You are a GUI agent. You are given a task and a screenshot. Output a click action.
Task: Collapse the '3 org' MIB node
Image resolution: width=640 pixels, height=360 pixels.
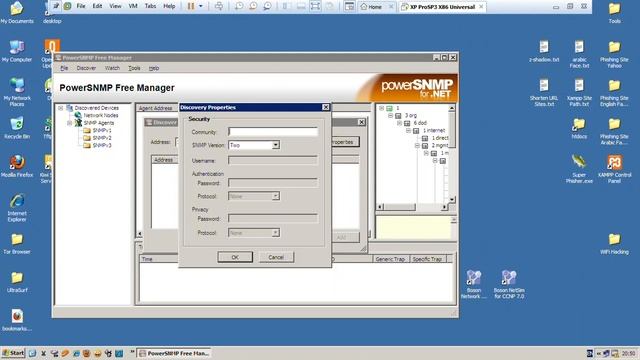pos(390,116)
